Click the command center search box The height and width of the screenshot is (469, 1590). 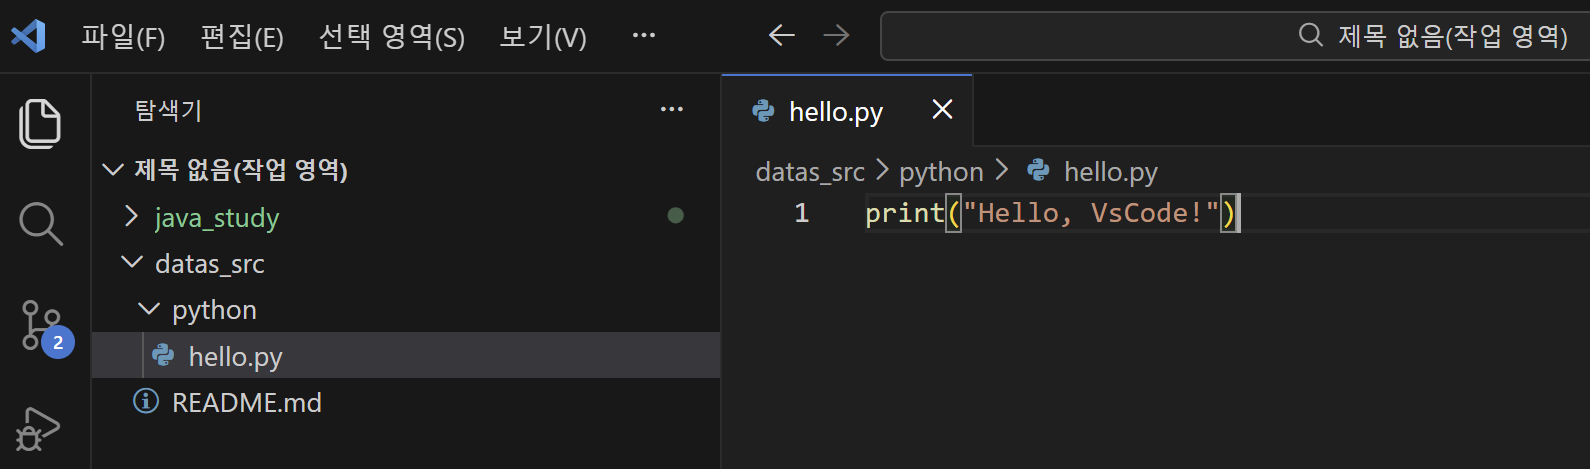[x=1234, y=36]
